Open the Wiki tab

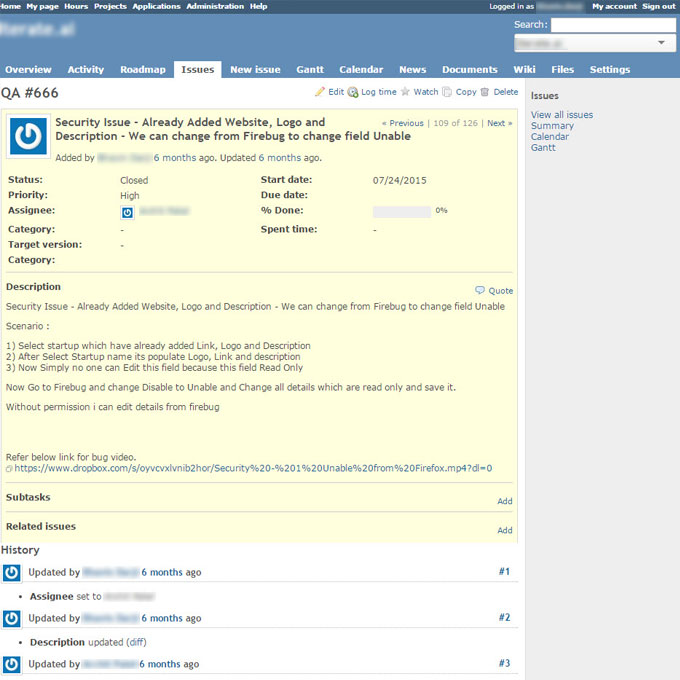(x=525, y=69)
